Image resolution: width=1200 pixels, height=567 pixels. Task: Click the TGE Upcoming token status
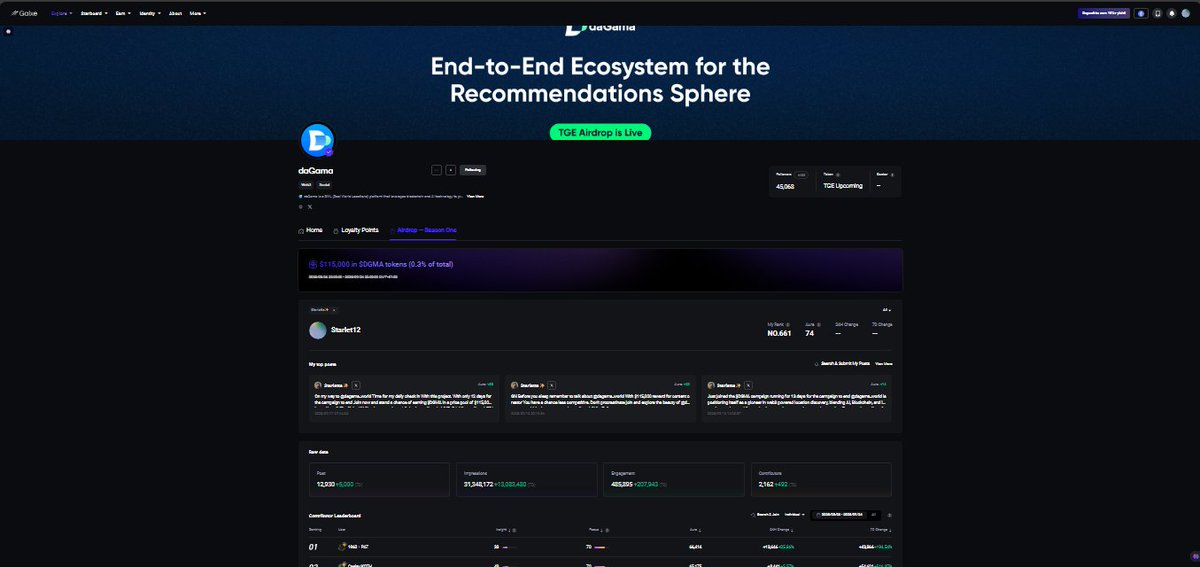point(843,186)
